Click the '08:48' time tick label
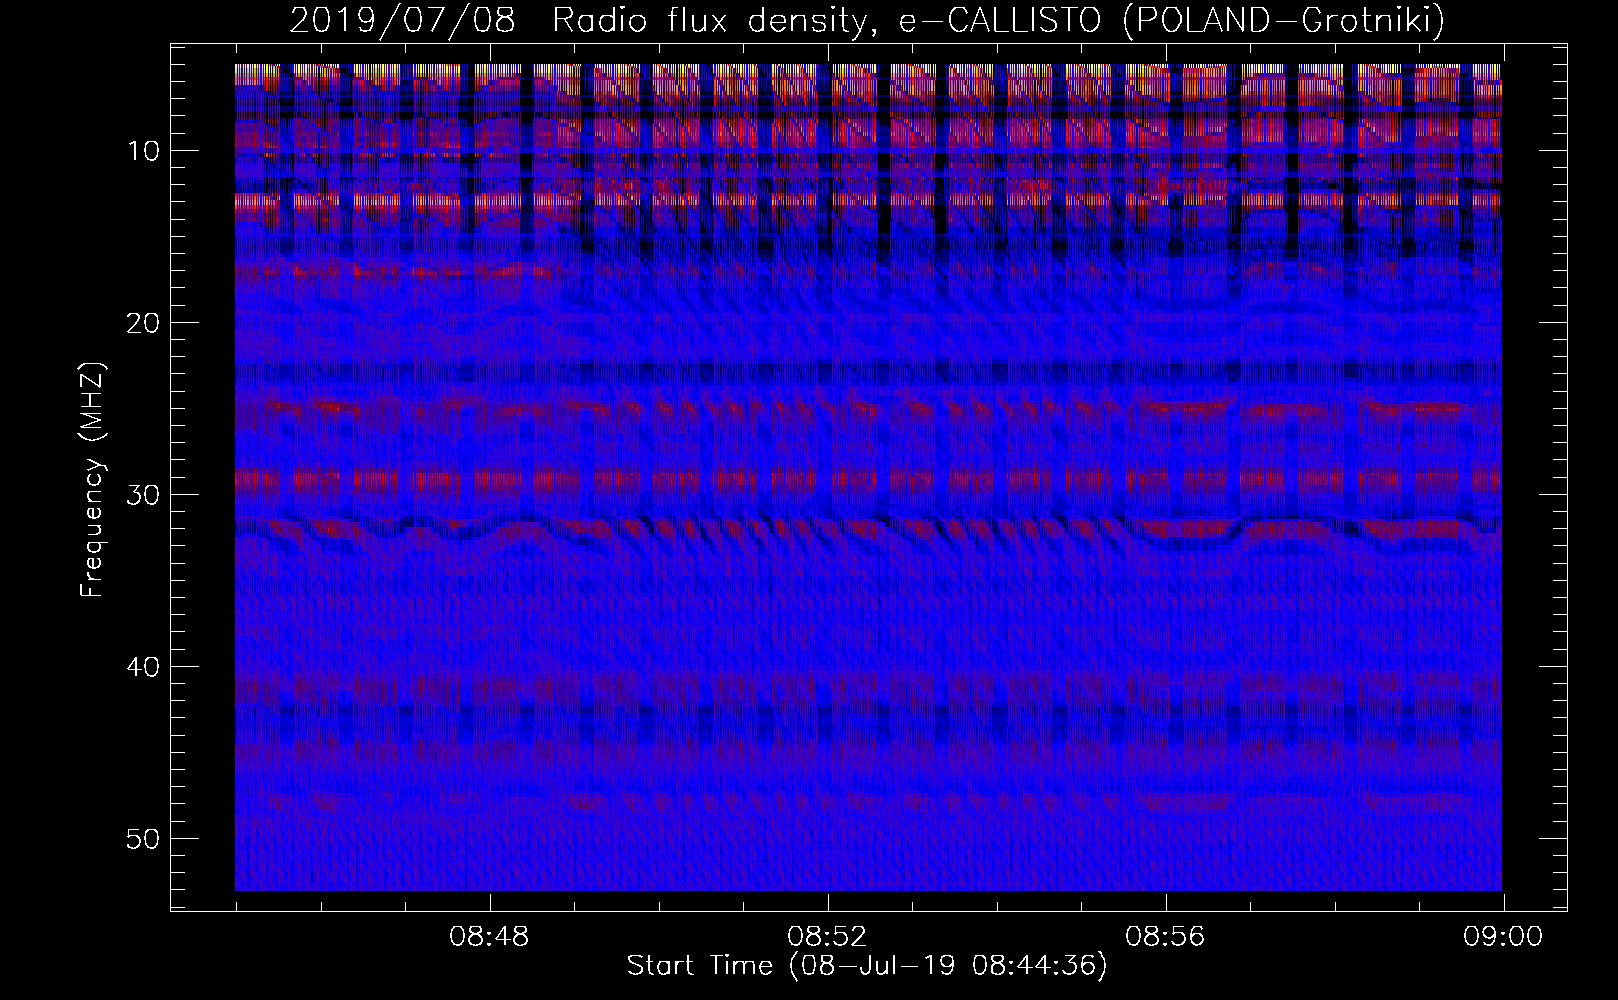This screenshot has width=1618, height=1000. click(489, 937)
